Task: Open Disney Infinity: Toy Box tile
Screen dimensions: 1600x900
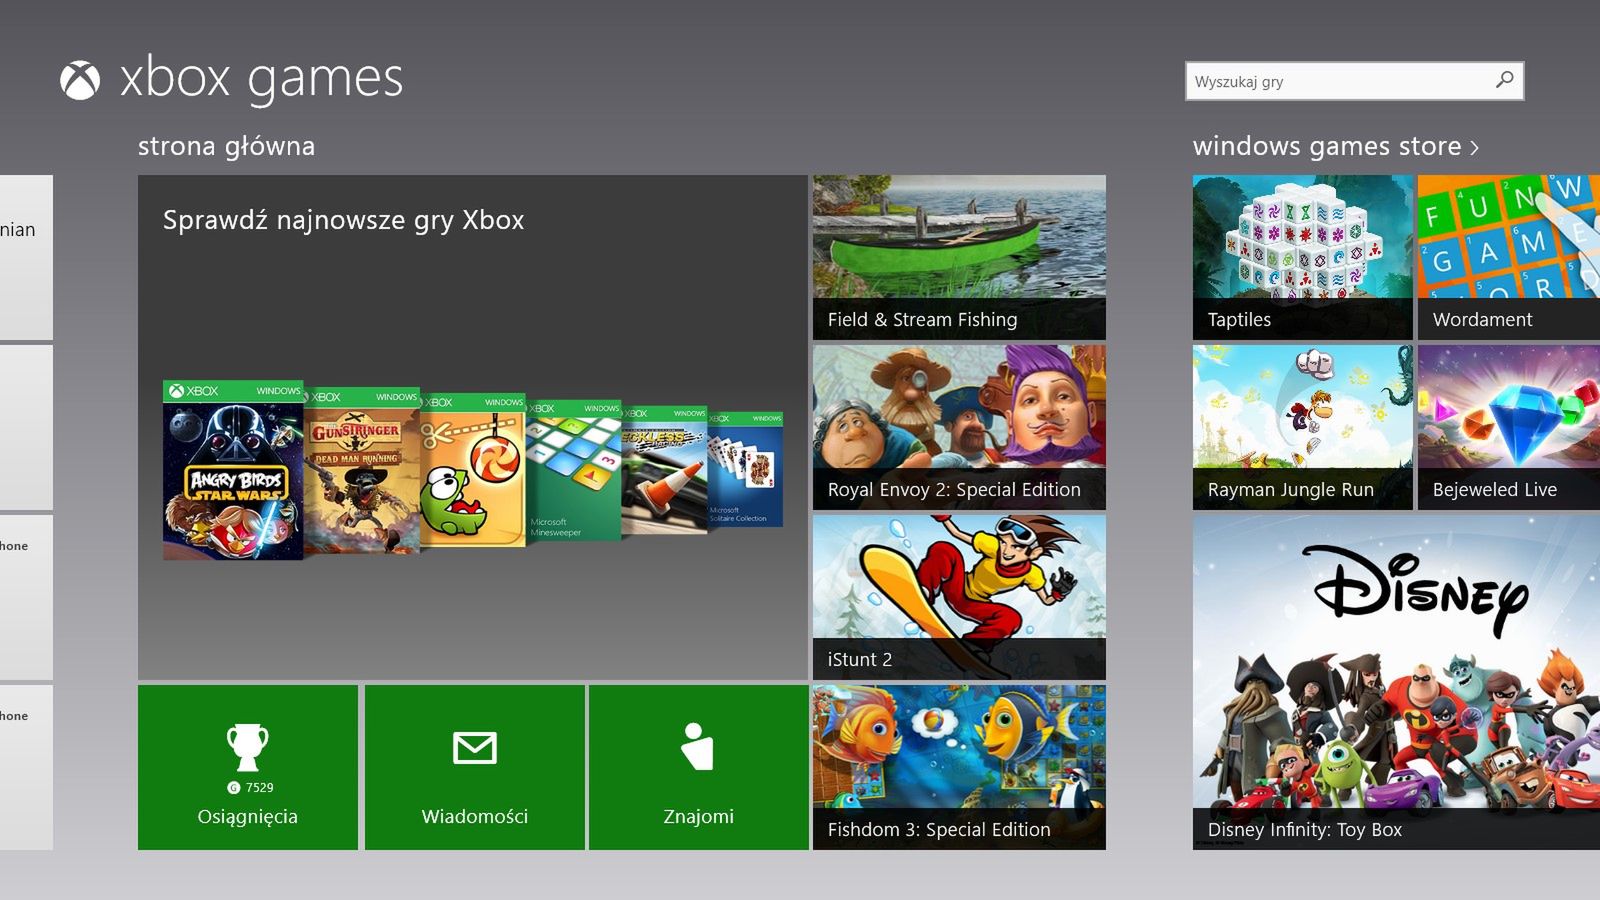Action: (x=1396, y=682)
